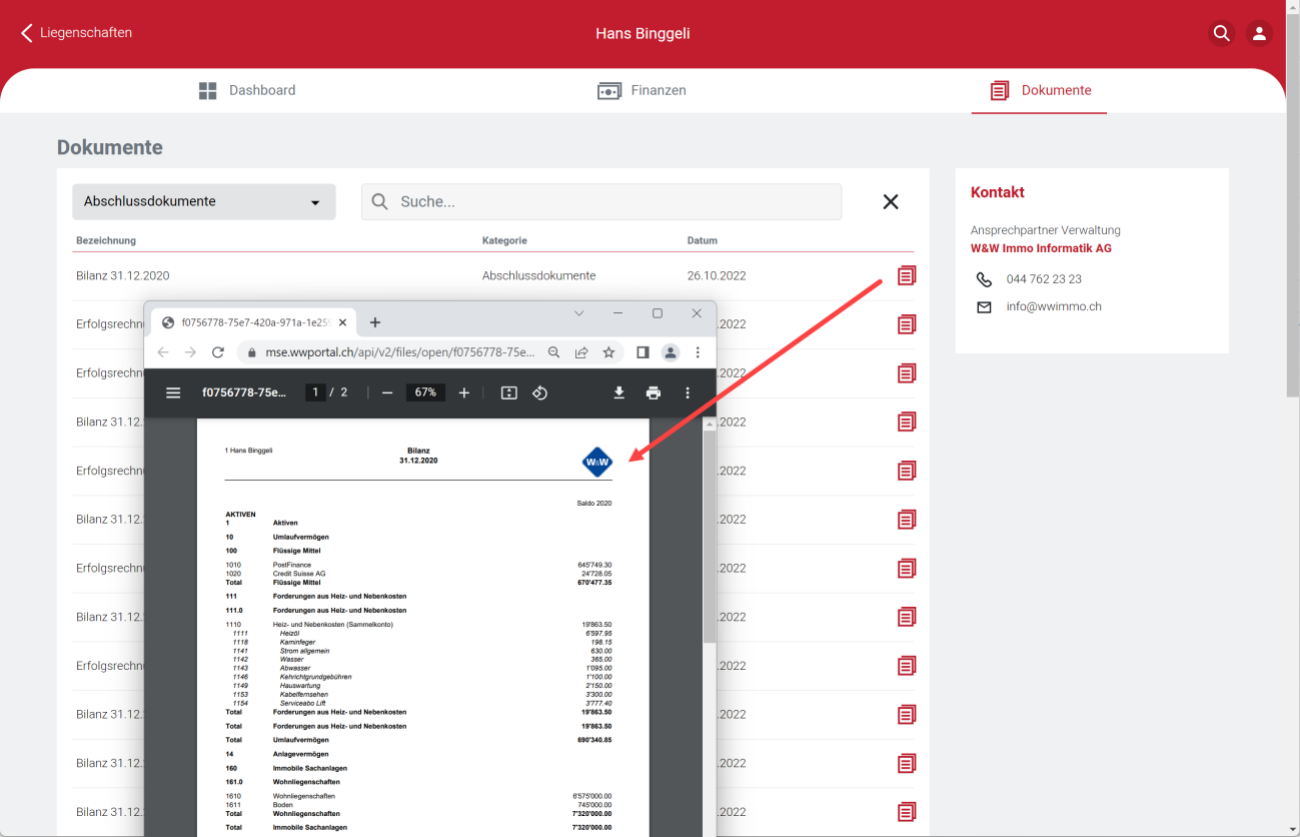
Task: Switch to the Dashboard tab
Action: [247, 91]
